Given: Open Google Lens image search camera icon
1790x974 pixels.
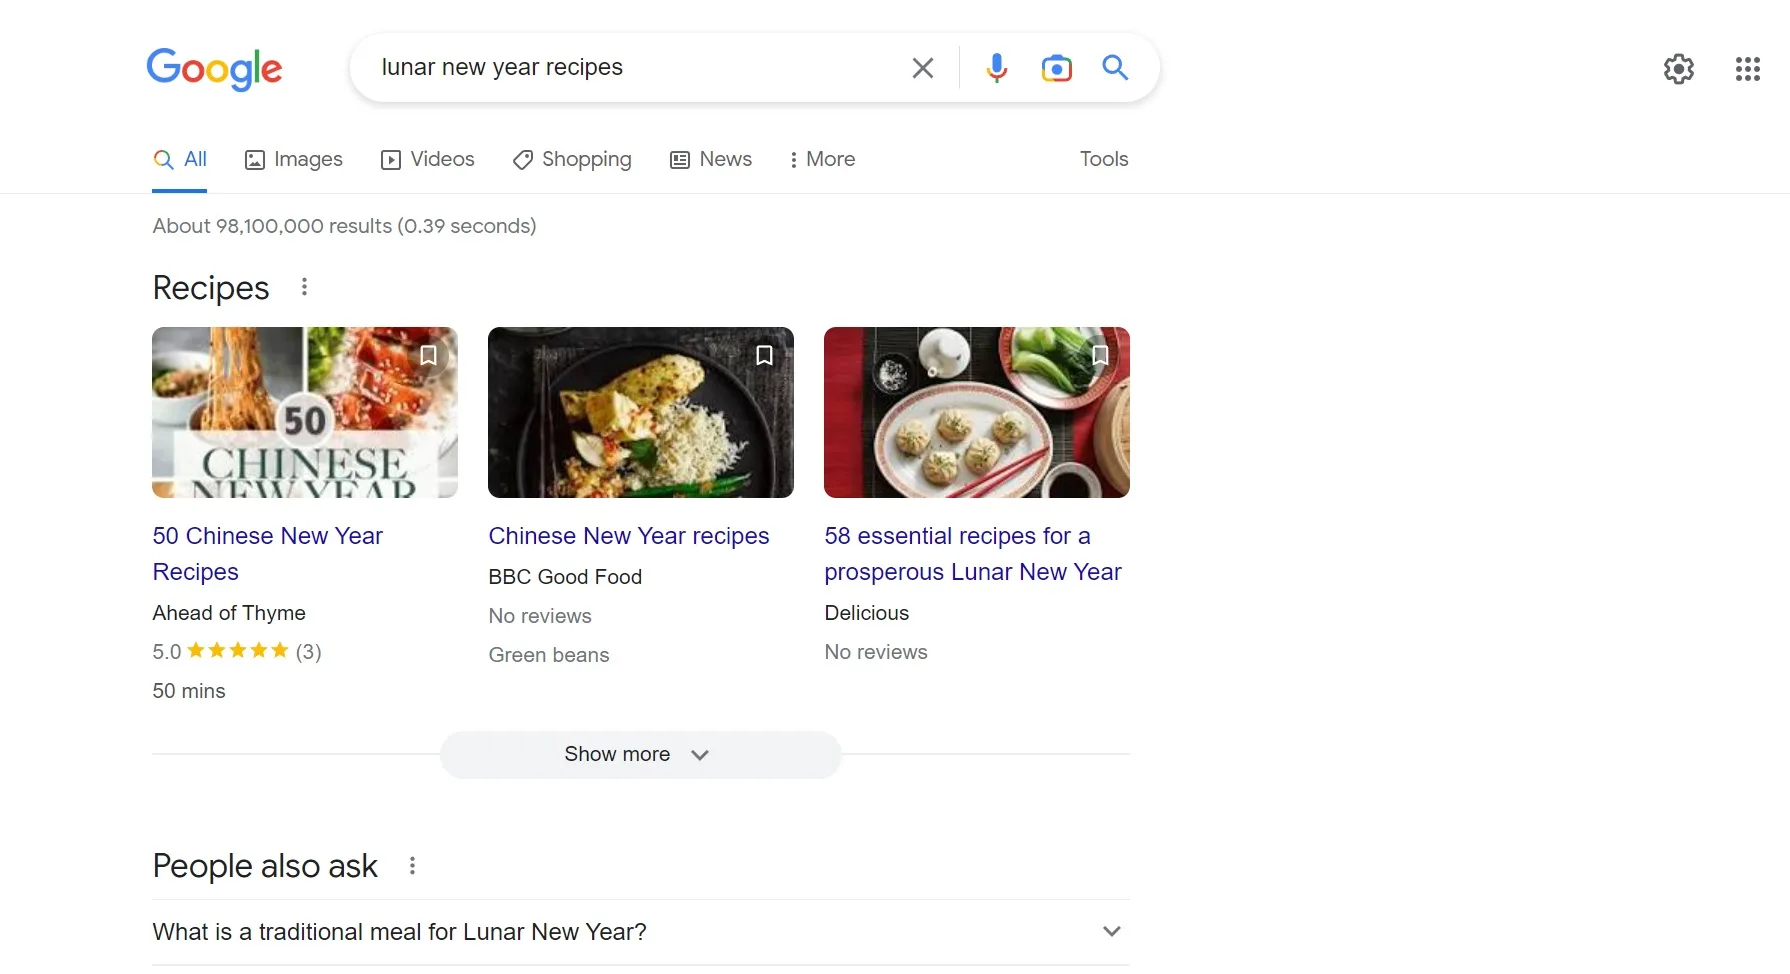Looking at the screenshot, I should click(x=1056, y=68).
